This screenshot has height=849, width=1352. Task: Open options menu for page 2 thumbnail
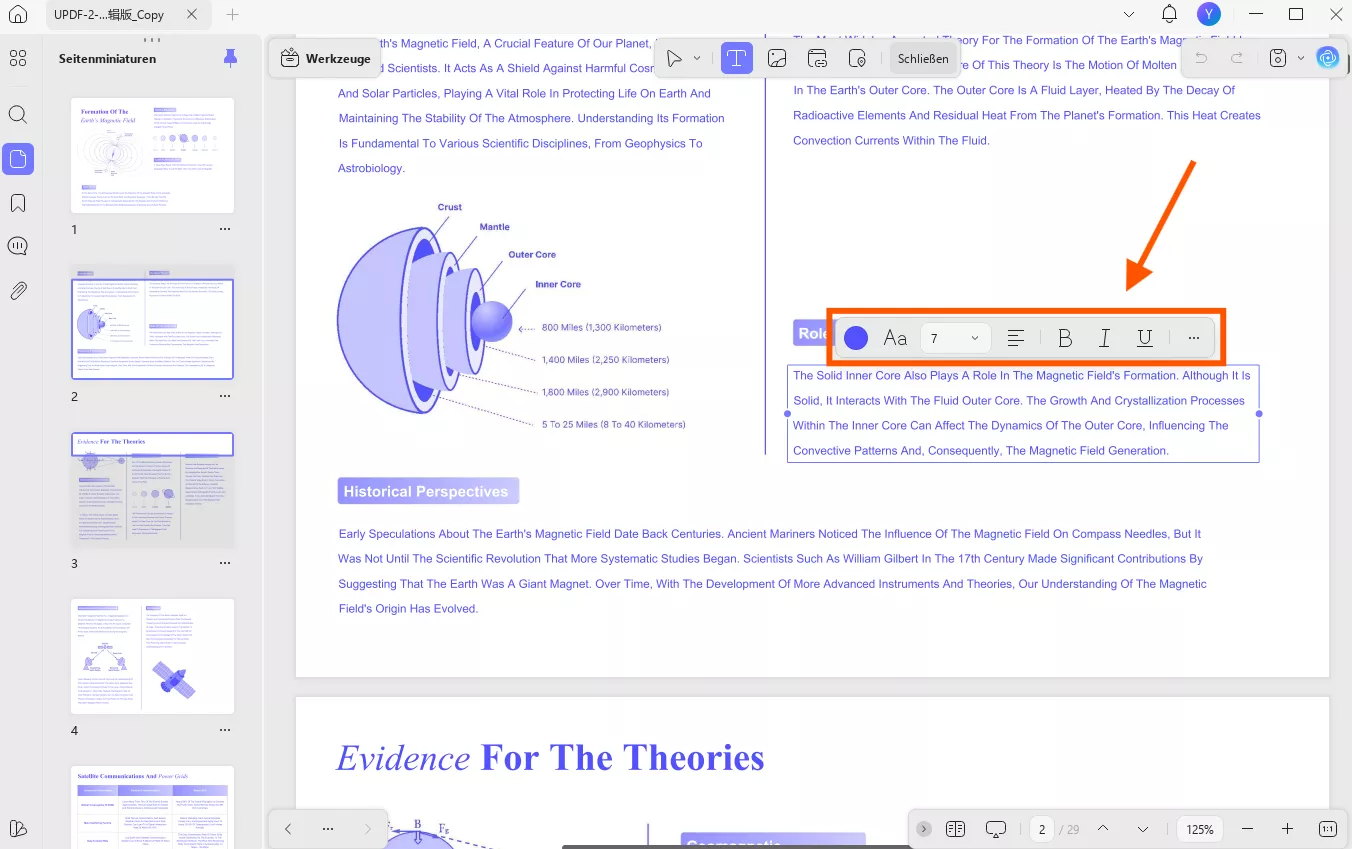click(225, 396)
